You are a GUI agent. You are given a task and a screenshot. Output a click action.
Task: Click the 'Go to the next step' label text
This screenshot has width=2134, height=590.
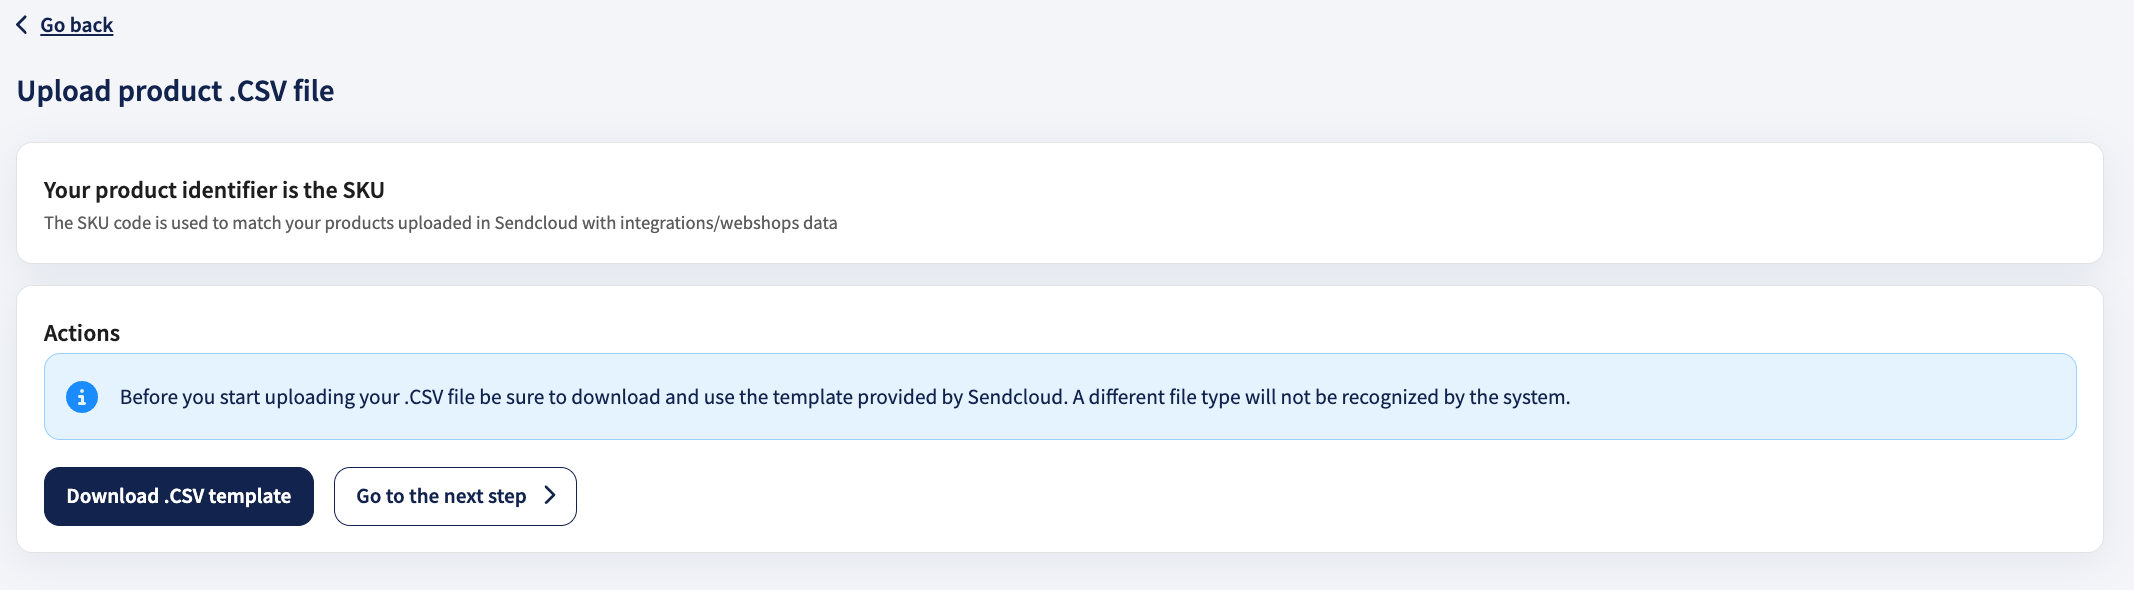pyautogui.click(x=441, y=496)
